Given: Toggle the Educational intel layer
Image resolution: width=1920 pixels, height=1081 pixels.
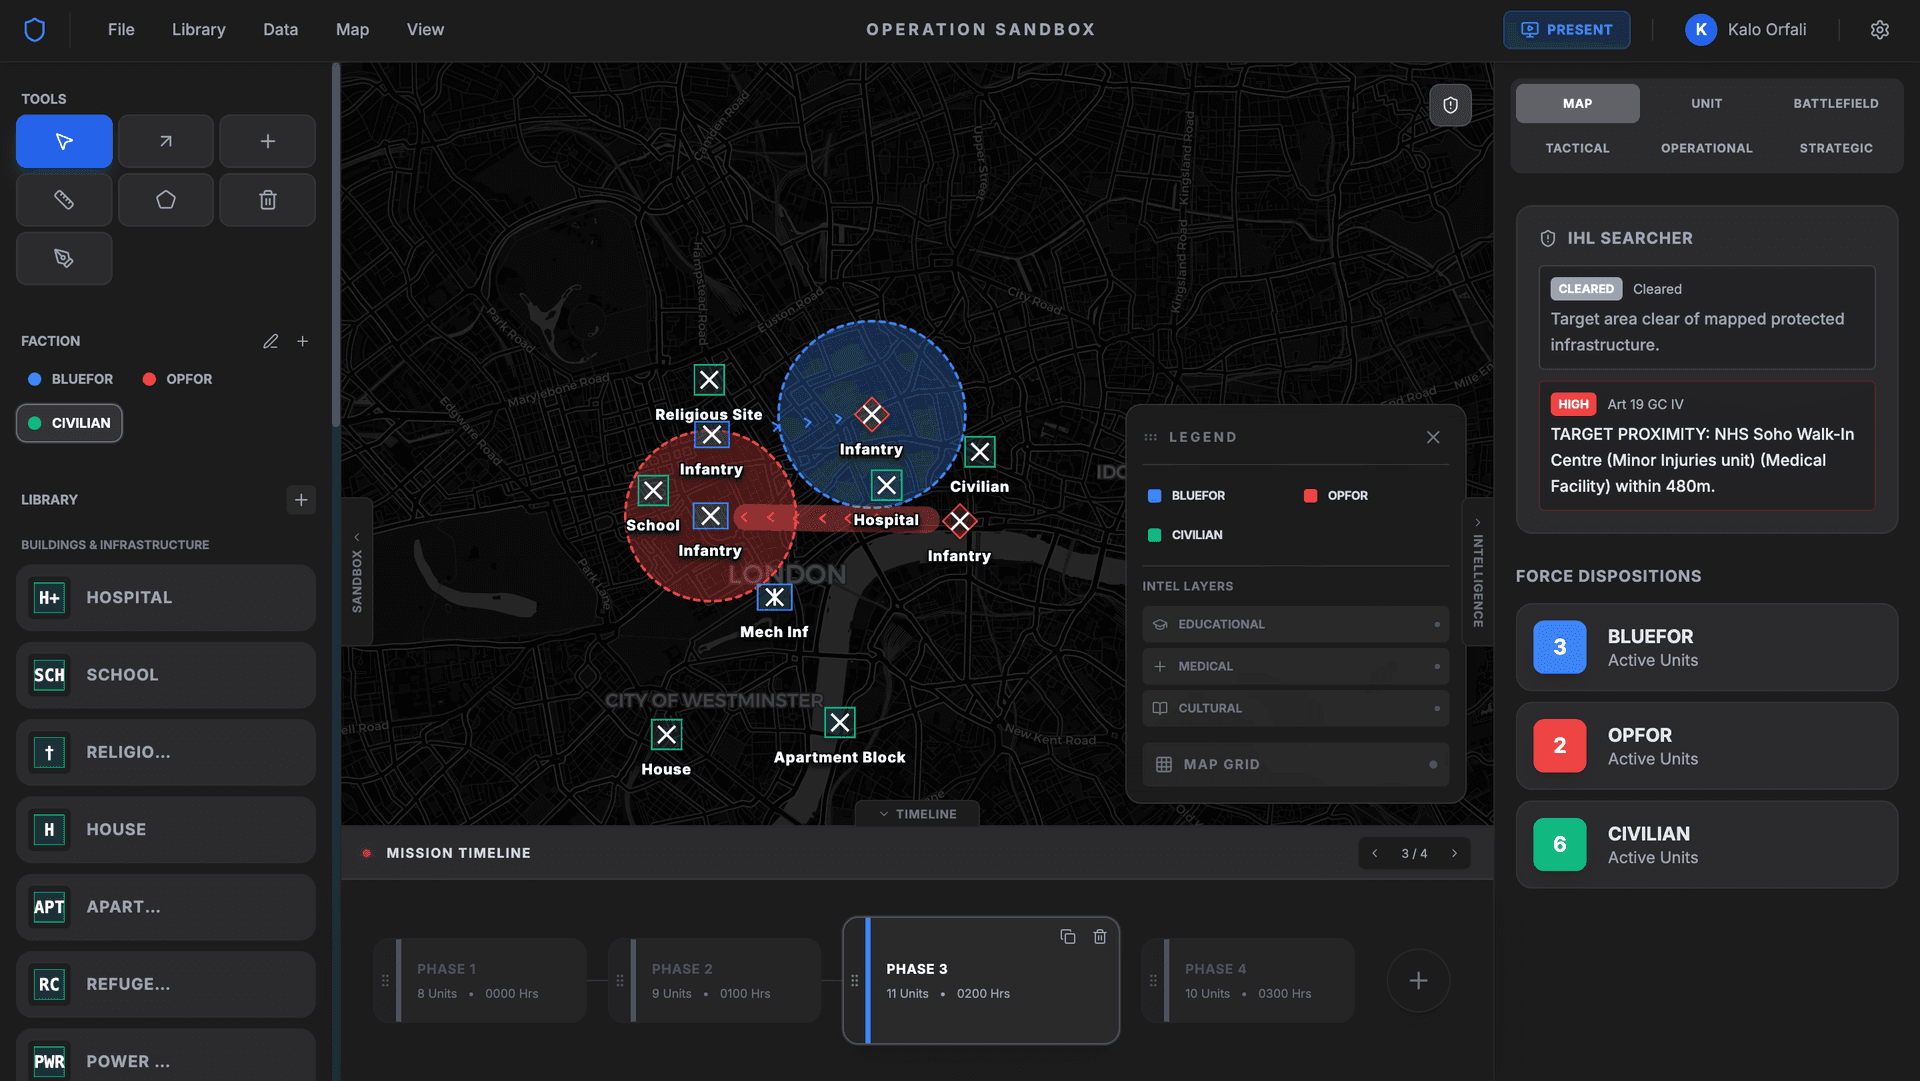Looking at the screenshot, I should click(x=1295, y=624).
